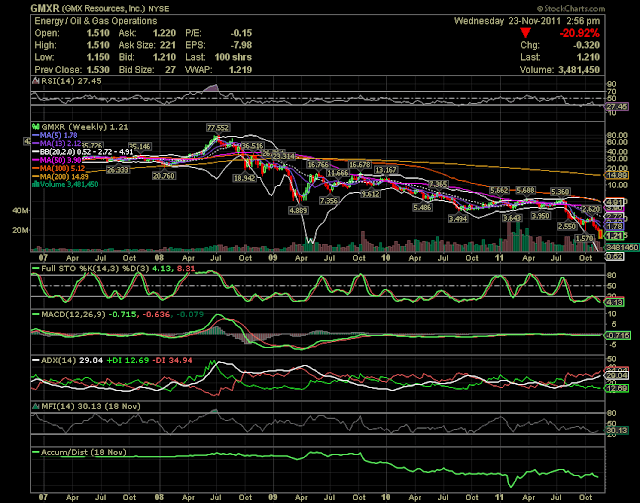Click the 5.486 price annotation
The width and height of the screenshot is (640, 503).
(x=422, y=207)
